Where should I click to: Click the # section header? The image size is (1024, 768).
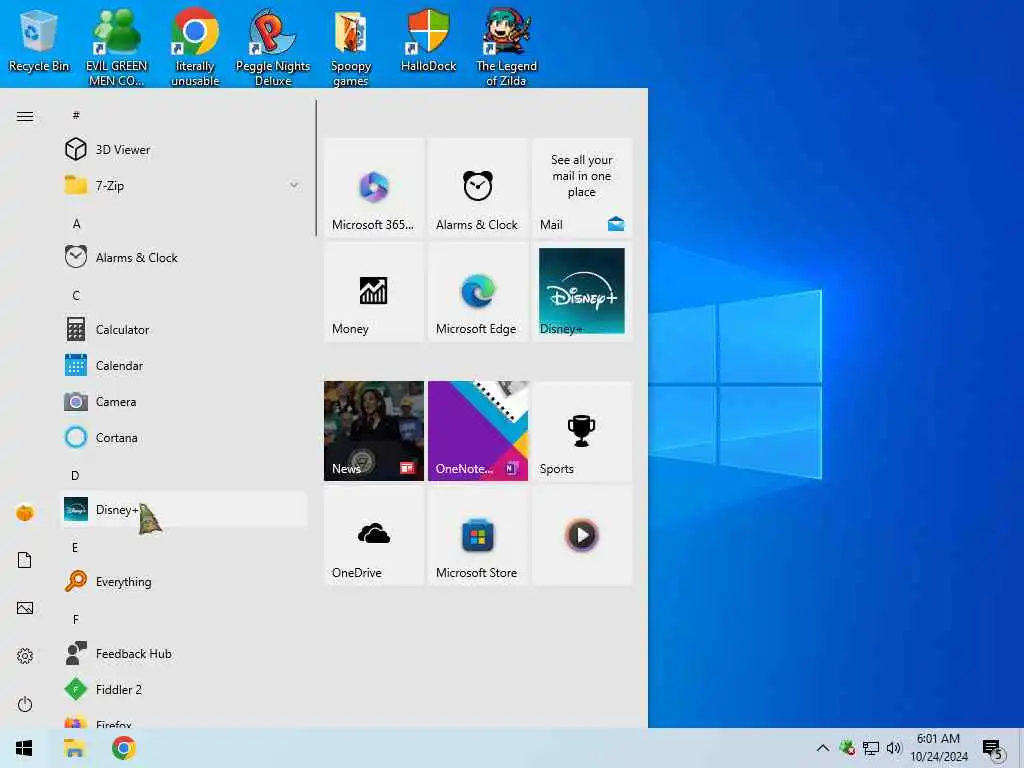pos(76,116)
